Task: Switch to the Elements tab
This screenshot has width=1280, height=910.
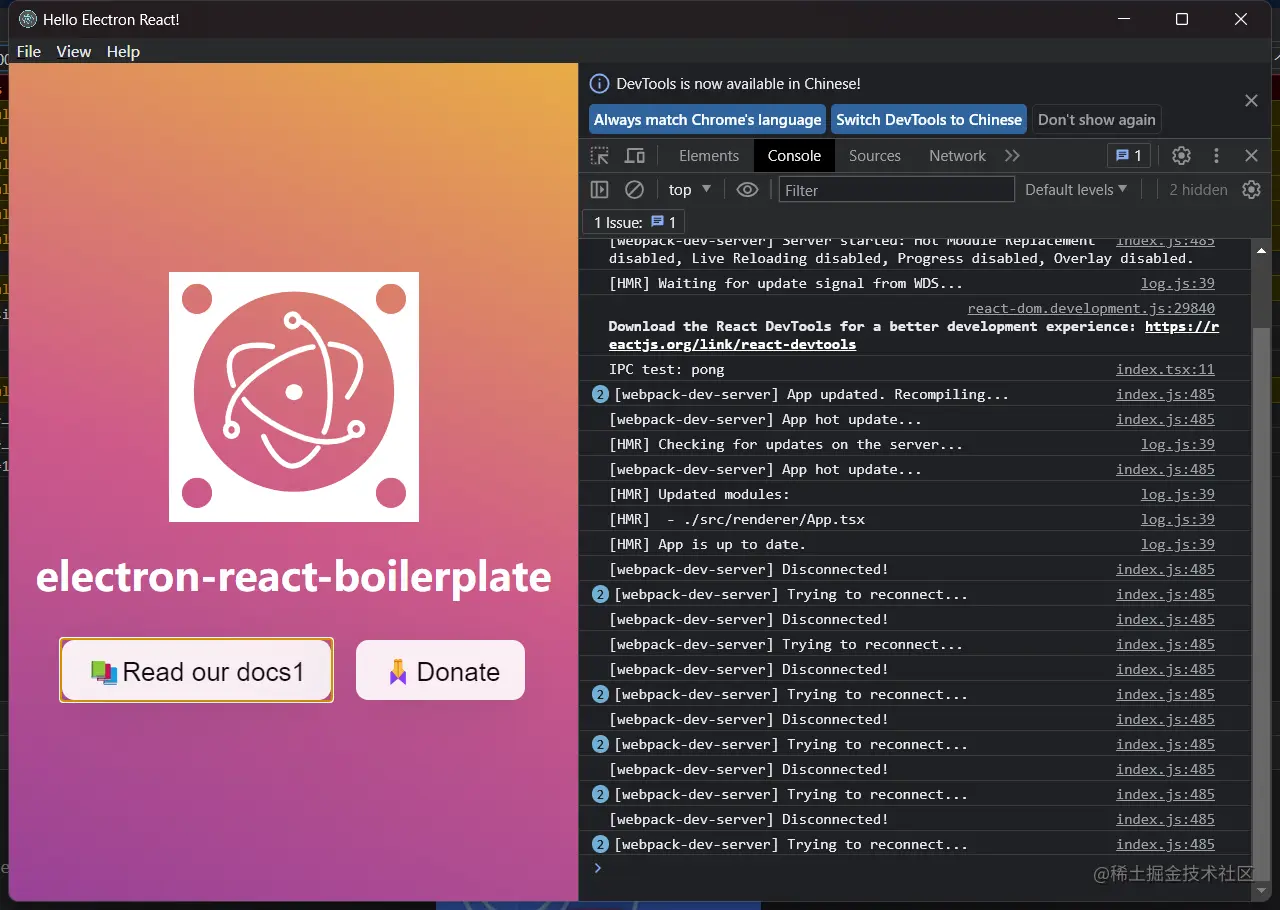Action: coord(709,156)
